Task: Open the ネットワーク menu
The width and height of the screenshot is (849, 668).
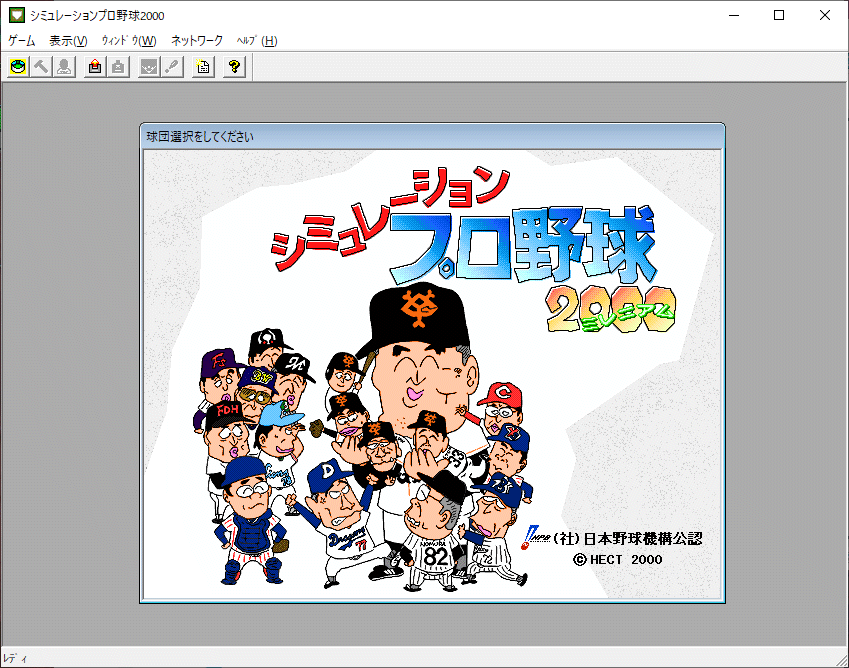Action: [197, 41]
